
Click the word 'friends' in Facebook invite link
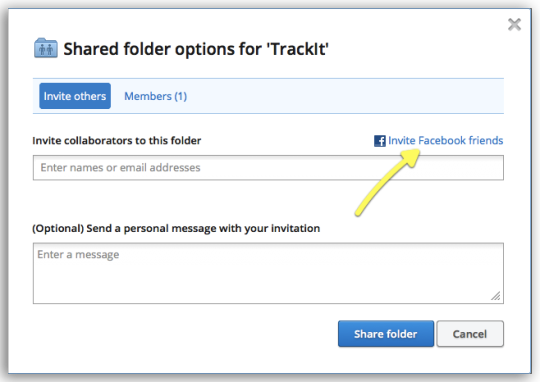[486, 141]
